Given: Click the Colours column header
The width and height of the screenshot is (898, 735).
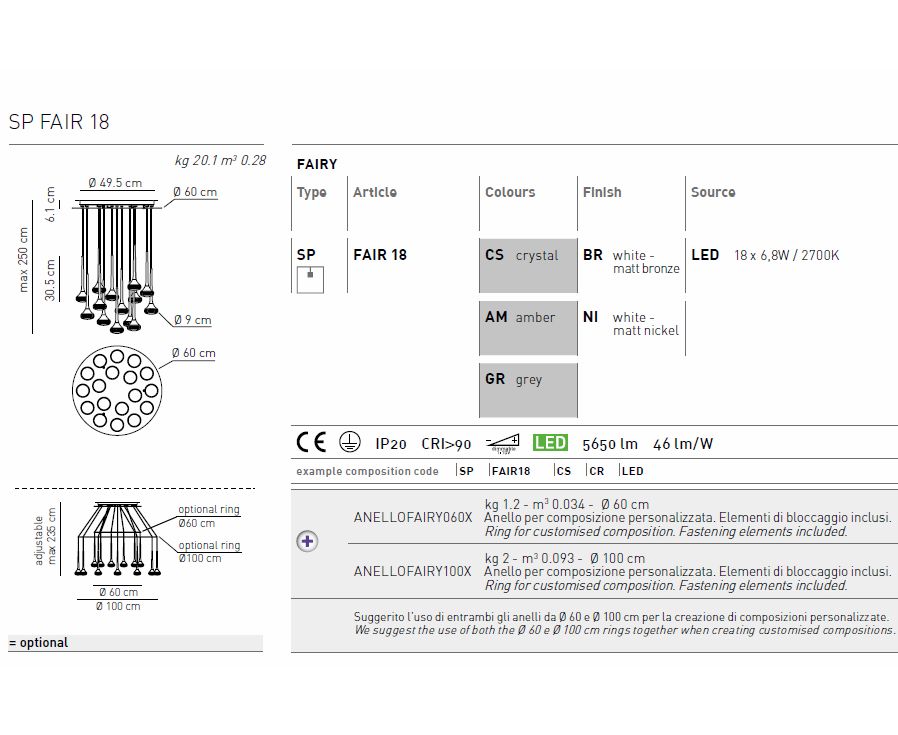Looking at the screenshot, I should 510,192.
